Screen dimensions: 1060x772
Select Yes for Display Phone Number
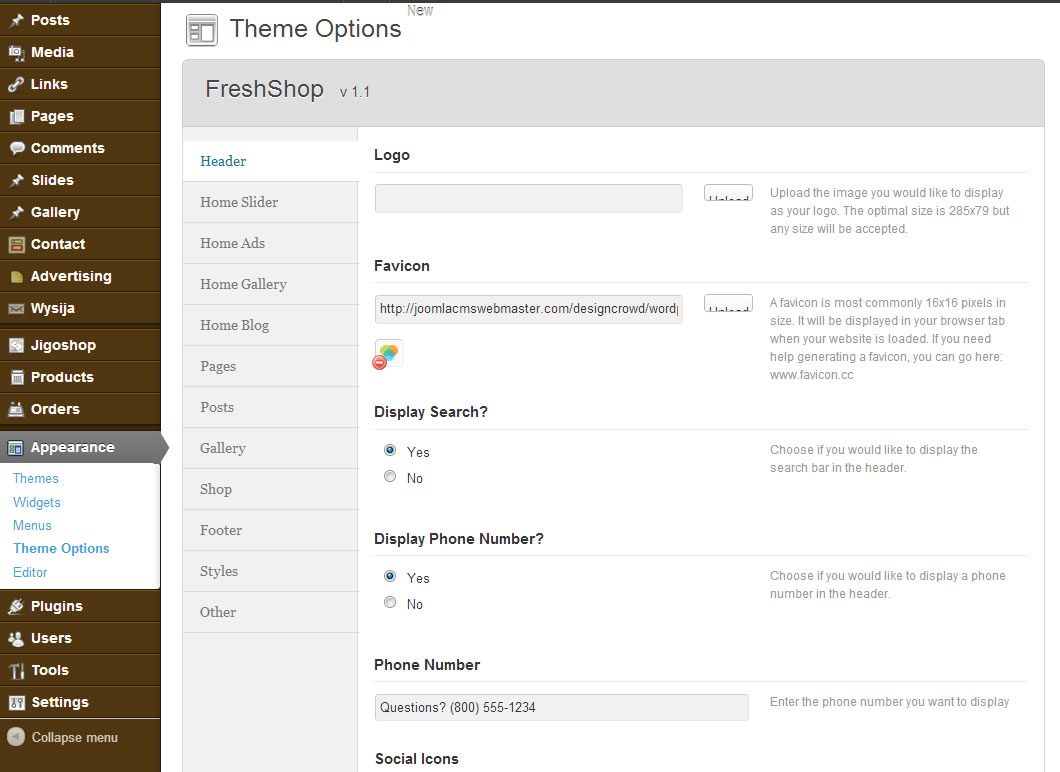[x=390, y=577]
